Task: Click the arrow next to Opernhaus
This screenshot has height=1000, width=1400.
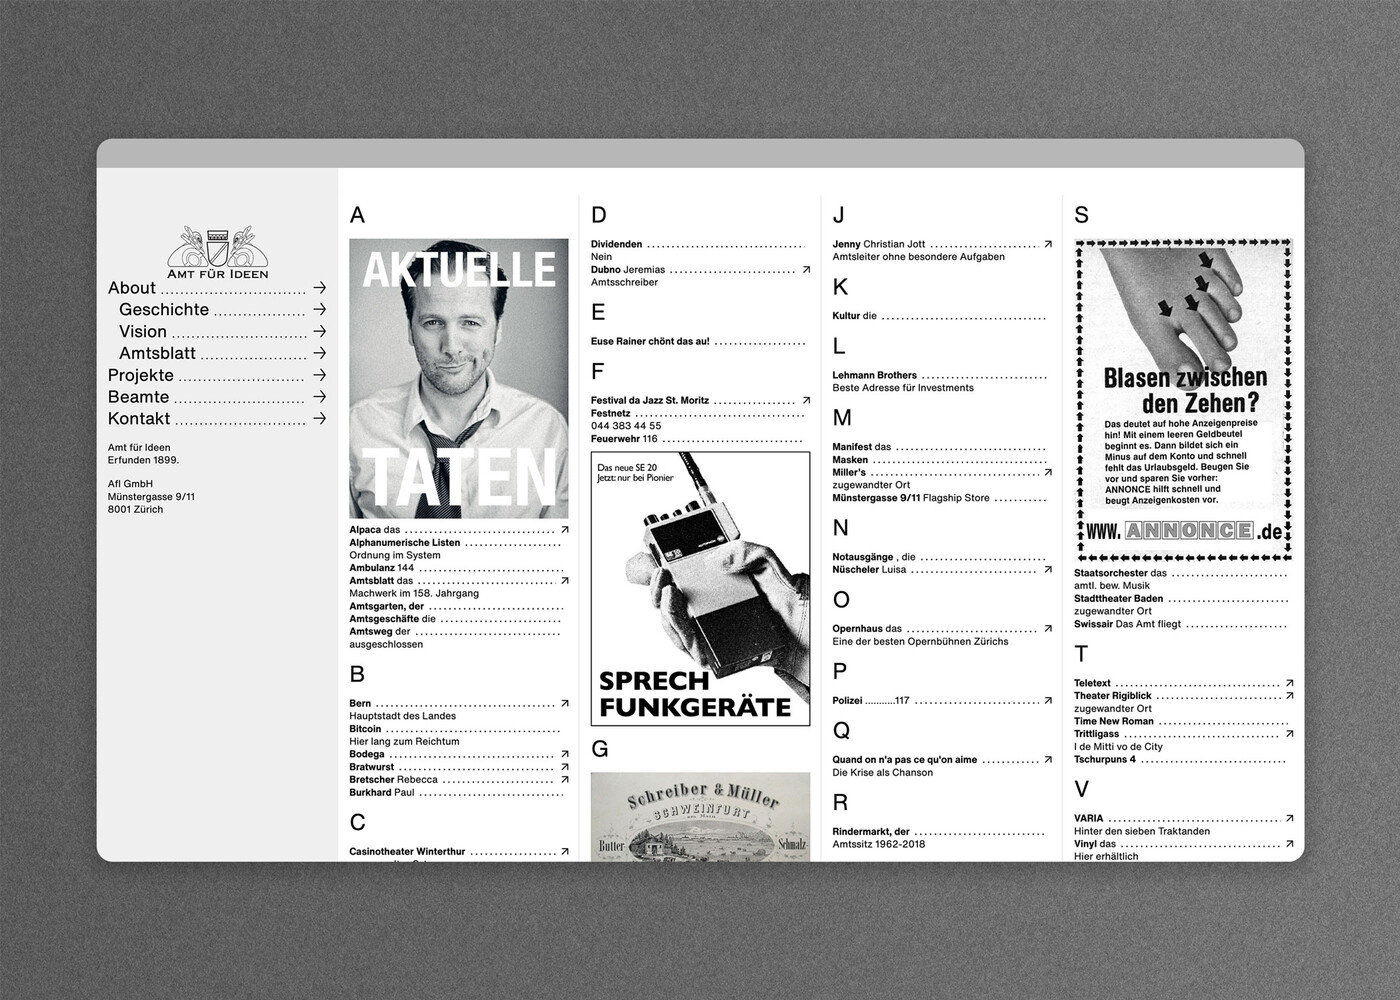Action: coord(1047,629)
